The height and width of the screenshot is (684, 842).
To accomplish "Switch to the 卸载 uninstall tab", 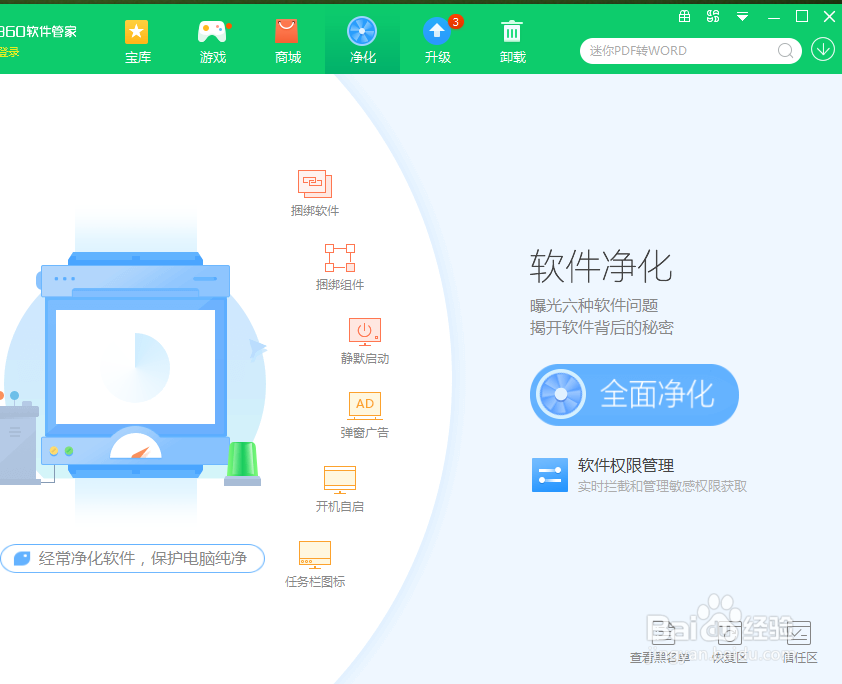I will (512, 39).
